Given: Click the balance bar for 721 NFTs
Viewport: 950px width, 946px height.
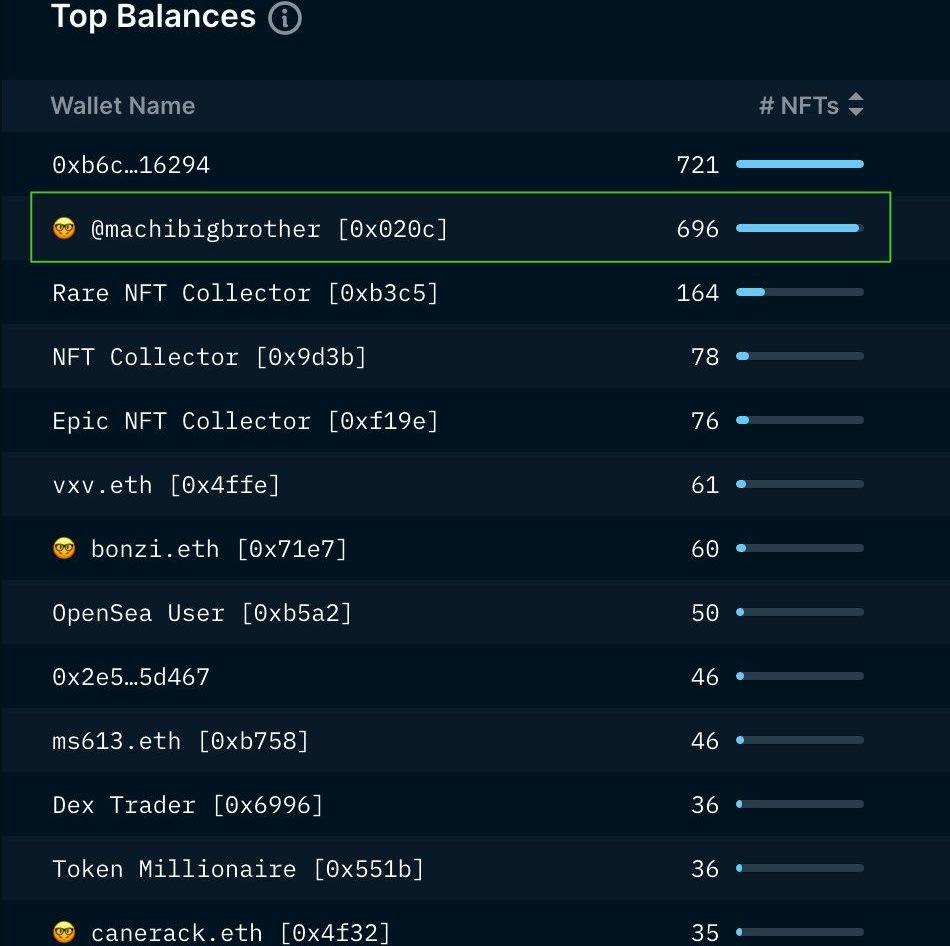Looking at the screenshot, I should click(799, 164).
